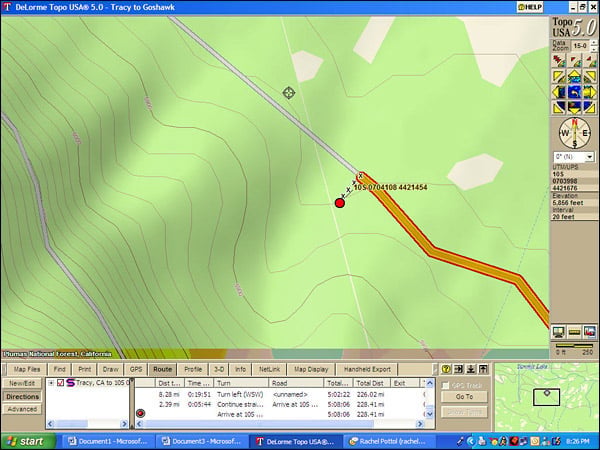
Task: Open the Windows start button
Action: 27,441
